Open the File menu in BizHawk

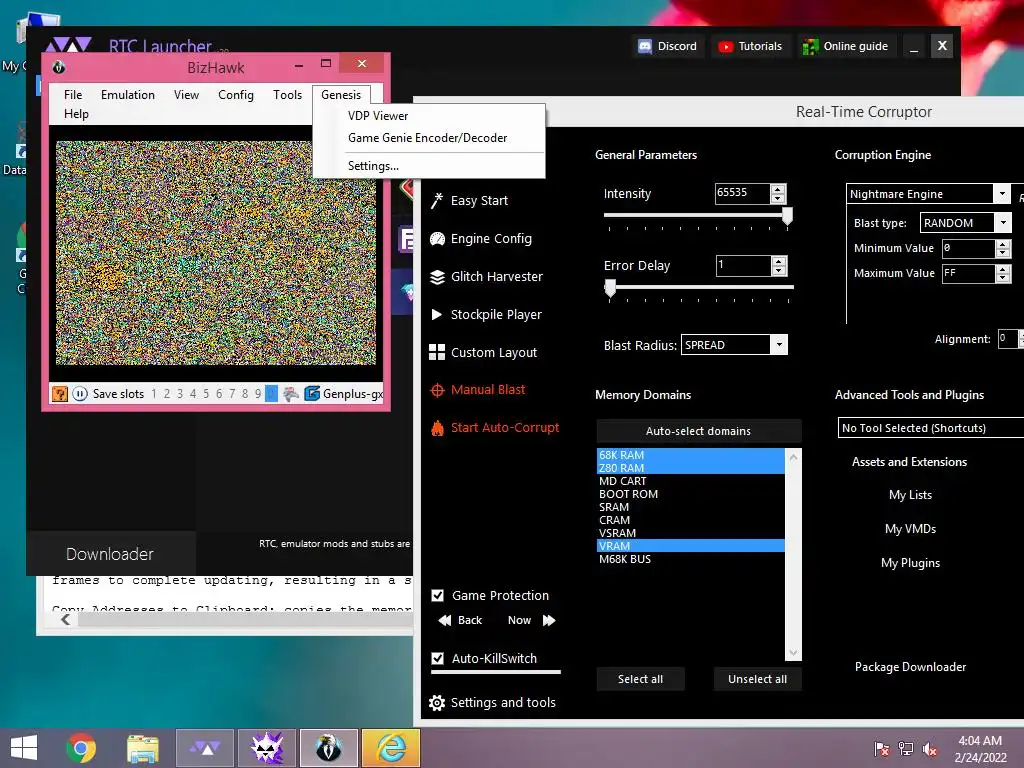[73, 95]
